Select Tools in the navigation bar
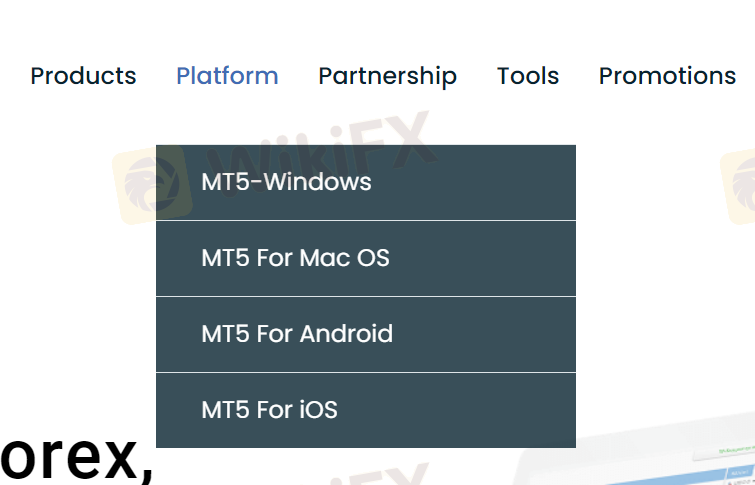The image size is (755, 485). click(x=528, y=76)
